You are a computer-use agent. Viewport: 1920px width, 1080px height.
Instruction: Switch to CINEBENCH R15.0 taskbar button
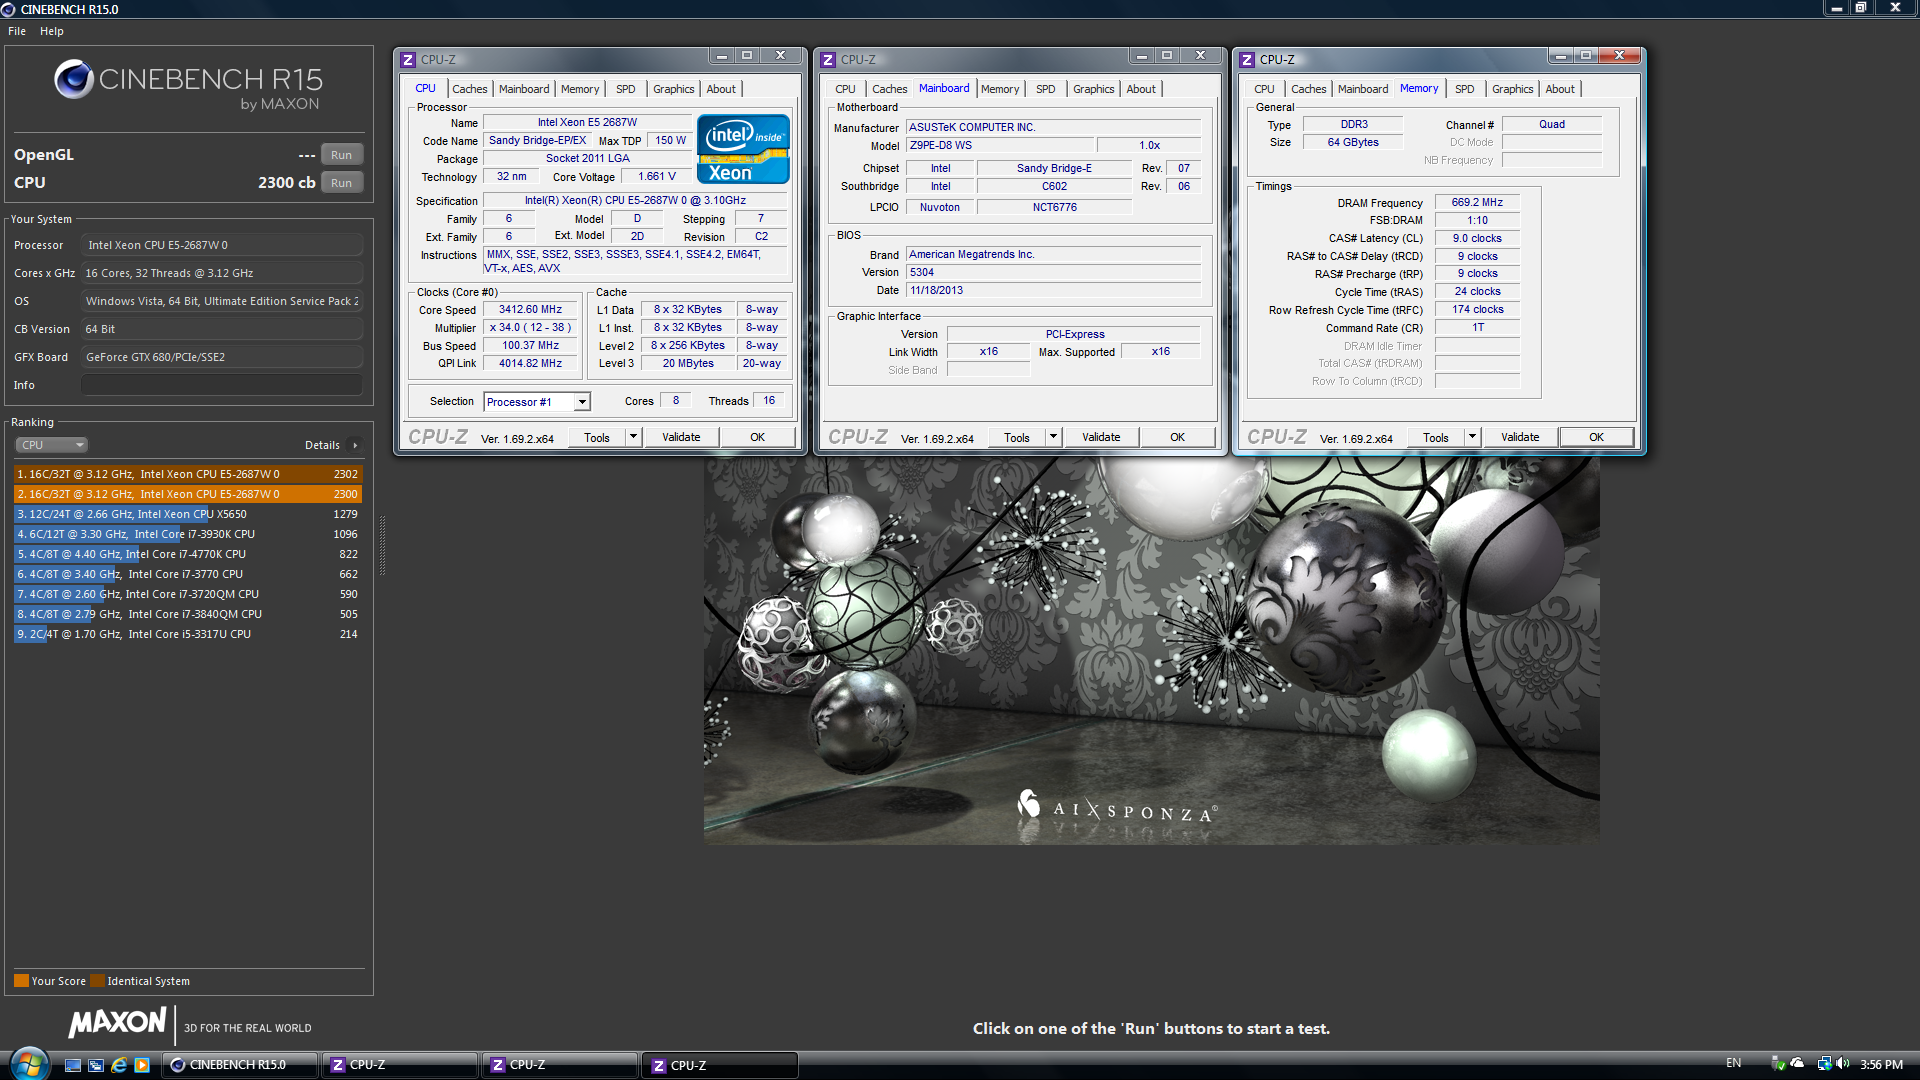(239, 1065)
